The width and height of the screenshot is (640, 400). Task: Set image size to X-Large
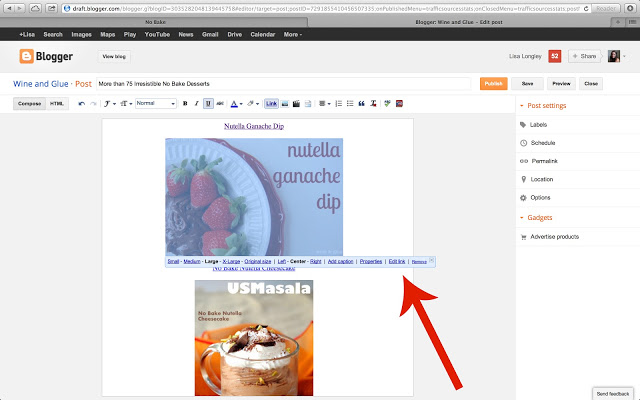click(231, 261)
